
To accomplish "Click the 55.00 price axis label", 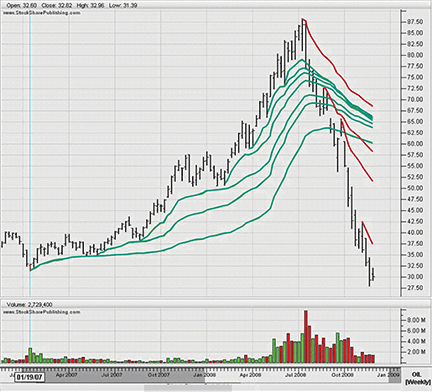I will (x=415, y=166).
